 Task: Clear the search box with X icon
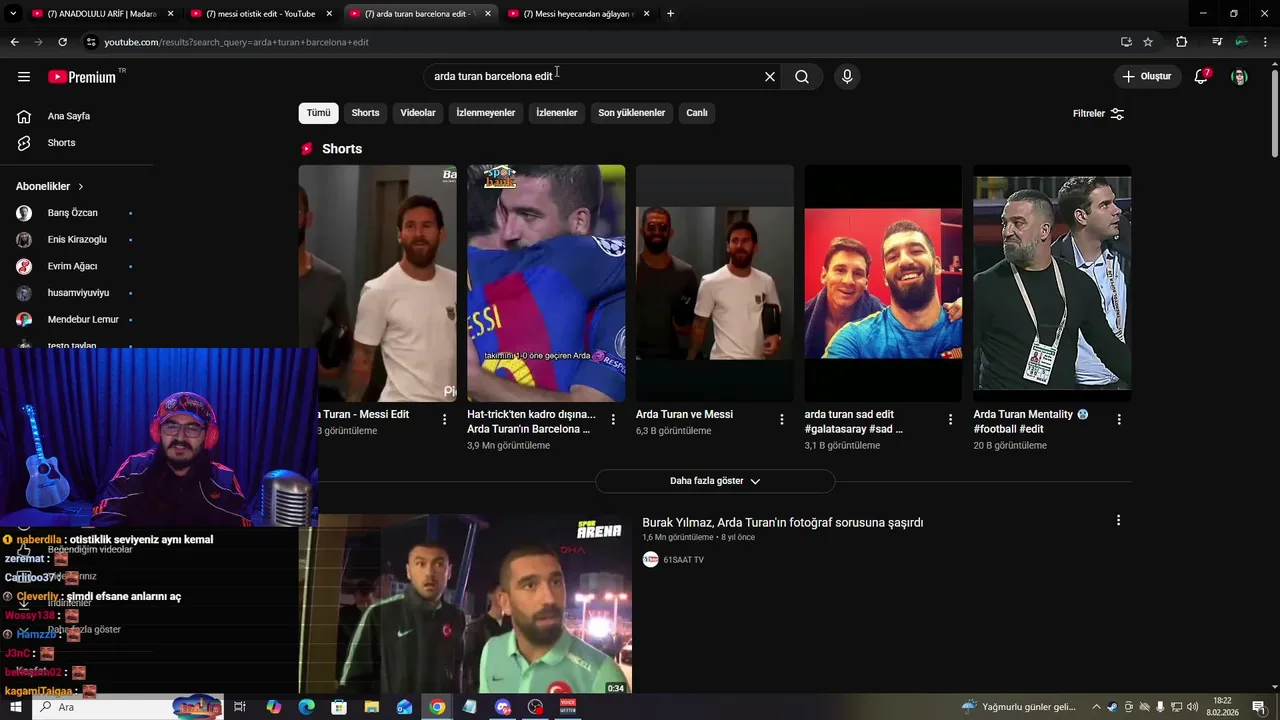(770, 77)
